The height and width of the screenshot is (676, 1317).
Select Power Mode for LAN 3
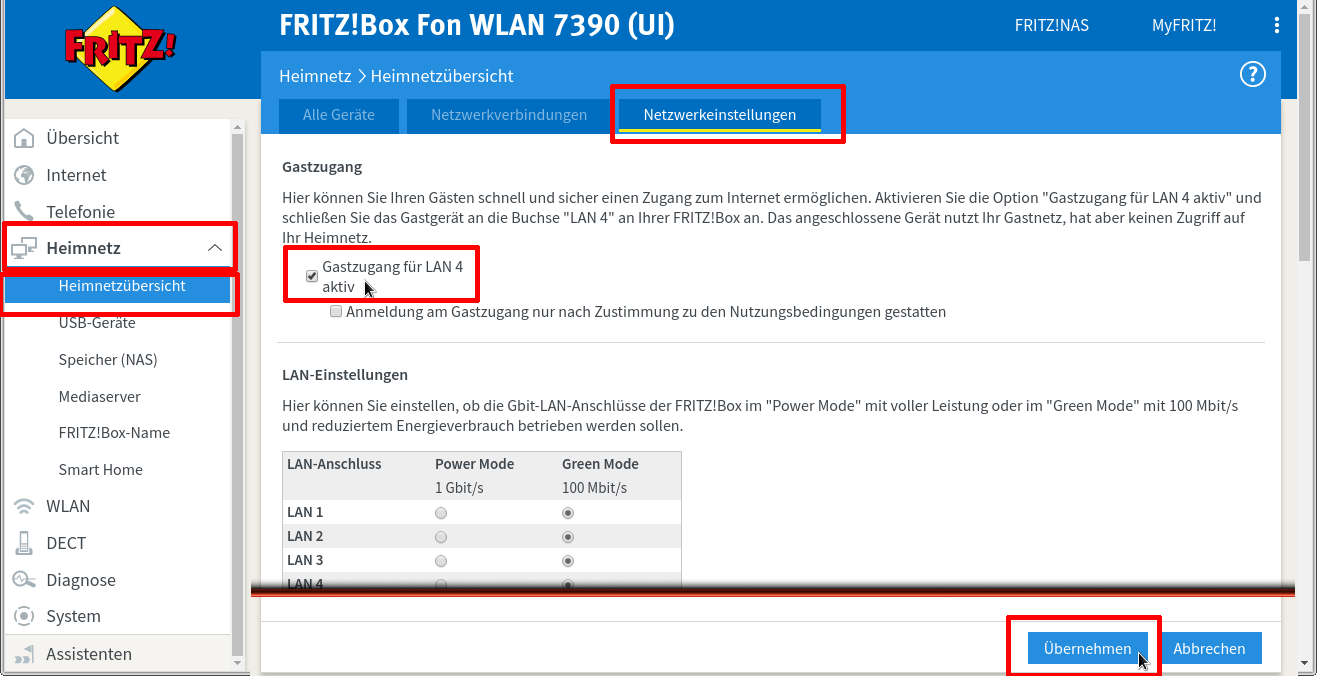pos(441,561)
